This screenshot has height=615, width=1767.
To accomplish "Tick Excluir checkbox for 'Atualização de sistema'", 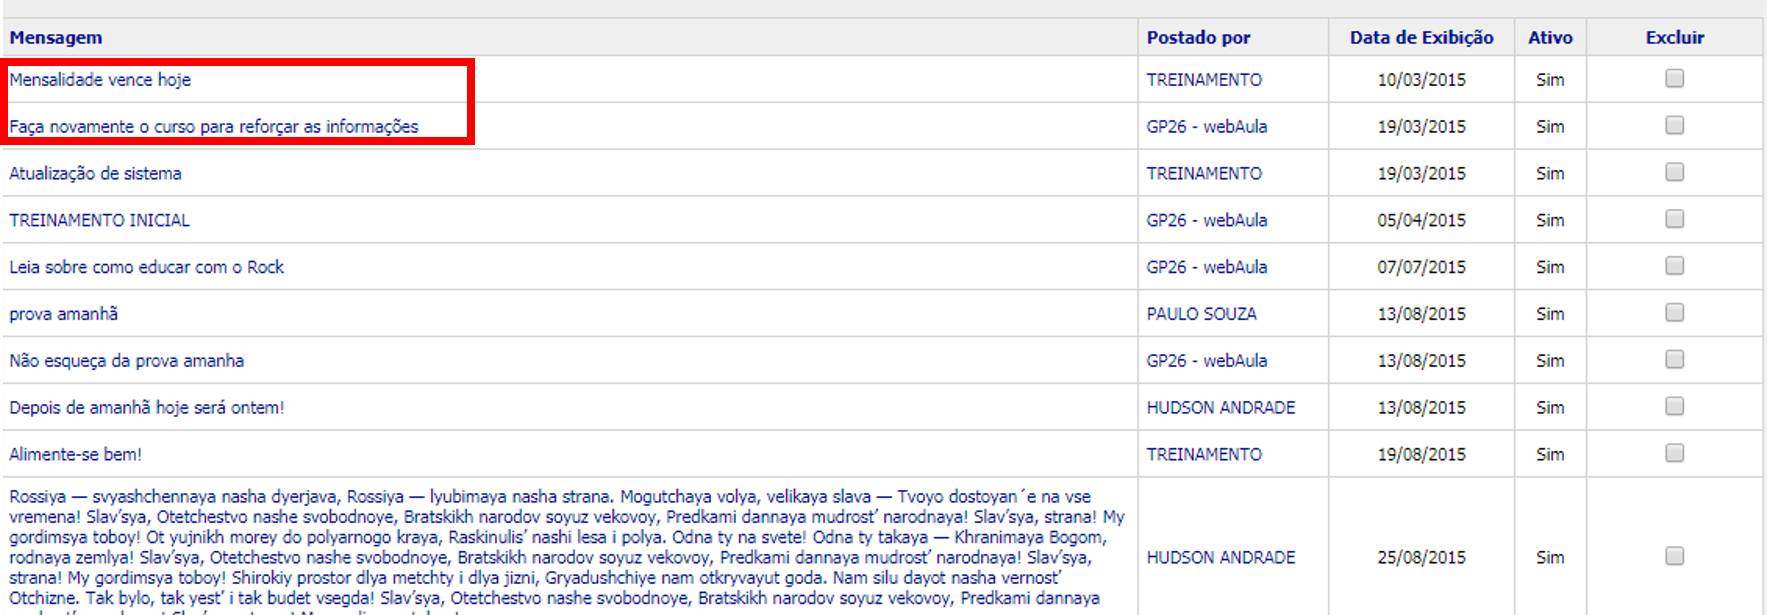I will click(x=1674, y=172).
